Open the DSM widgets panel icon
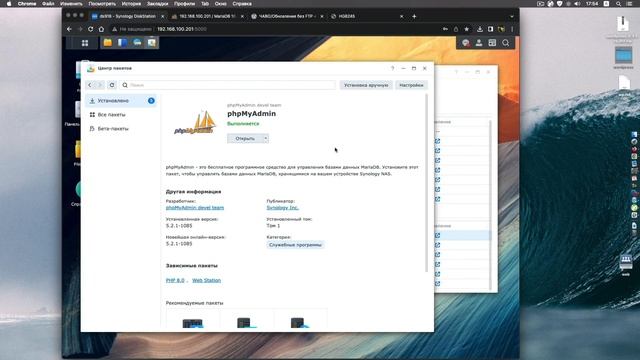 (x=492, y=43)
